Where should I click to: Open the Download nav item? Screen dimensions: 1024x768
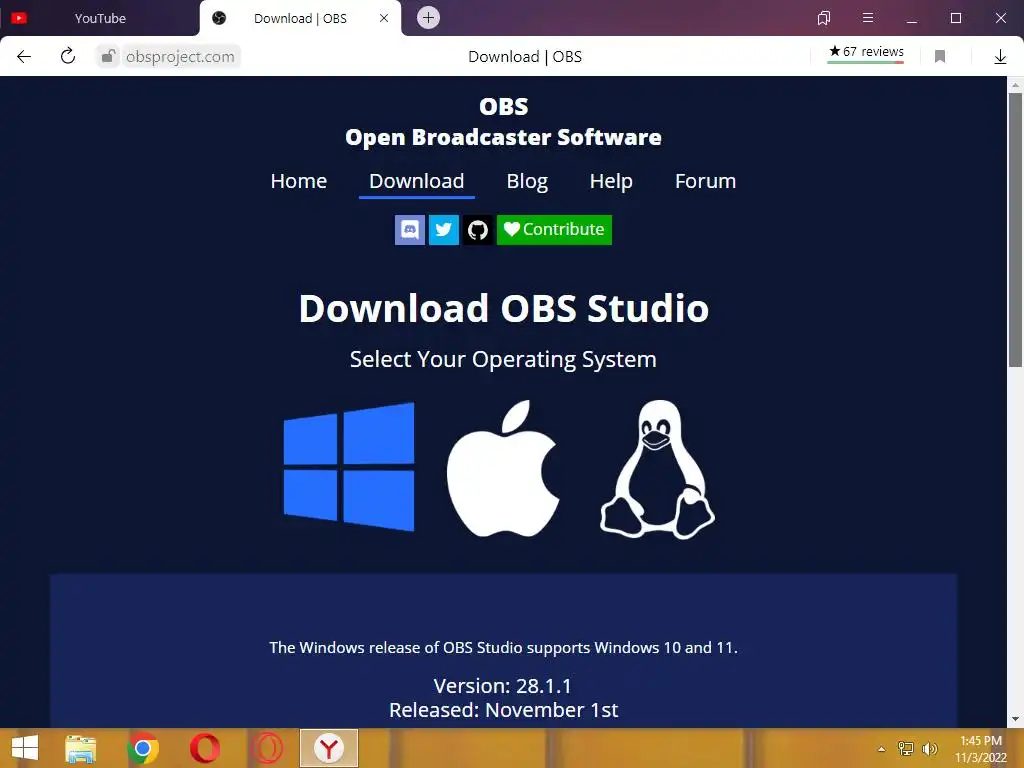(x=417, y=181)
